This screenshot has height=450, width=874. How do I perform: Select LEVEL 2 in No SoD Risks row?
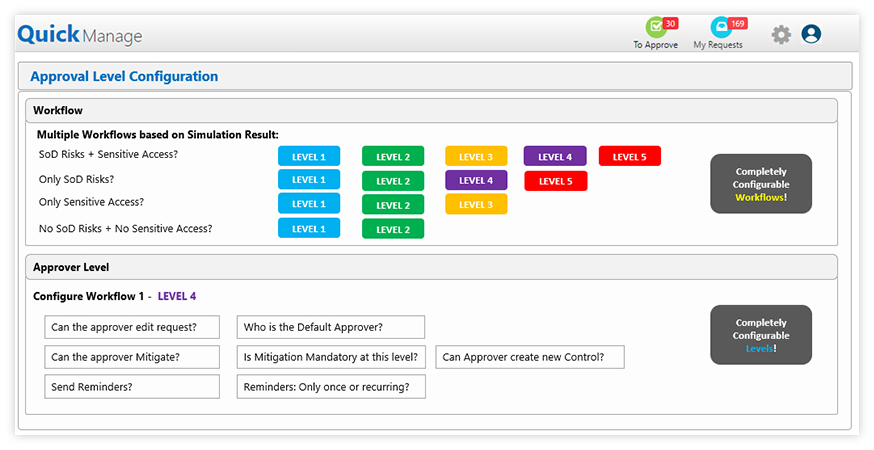click(x=393, y=229)
